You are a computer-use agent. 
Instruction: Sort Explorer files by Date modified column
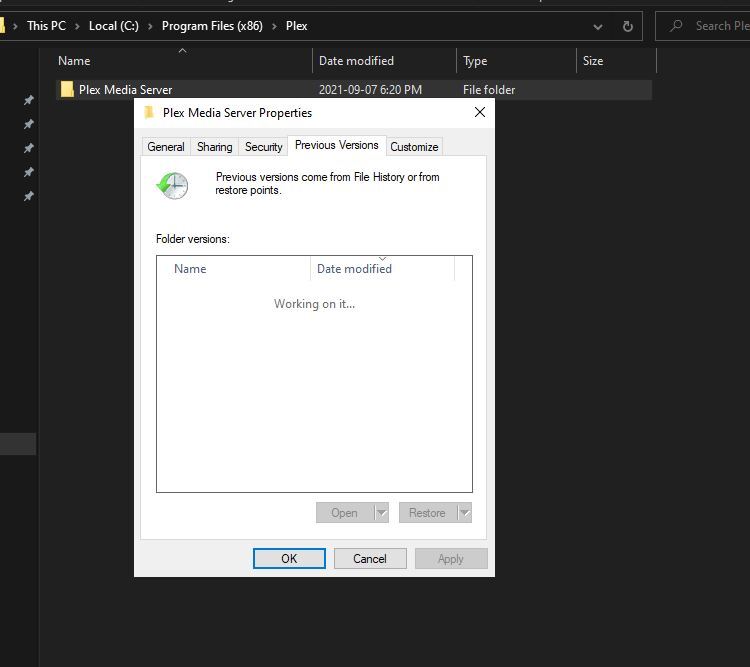tap(385, 61)
